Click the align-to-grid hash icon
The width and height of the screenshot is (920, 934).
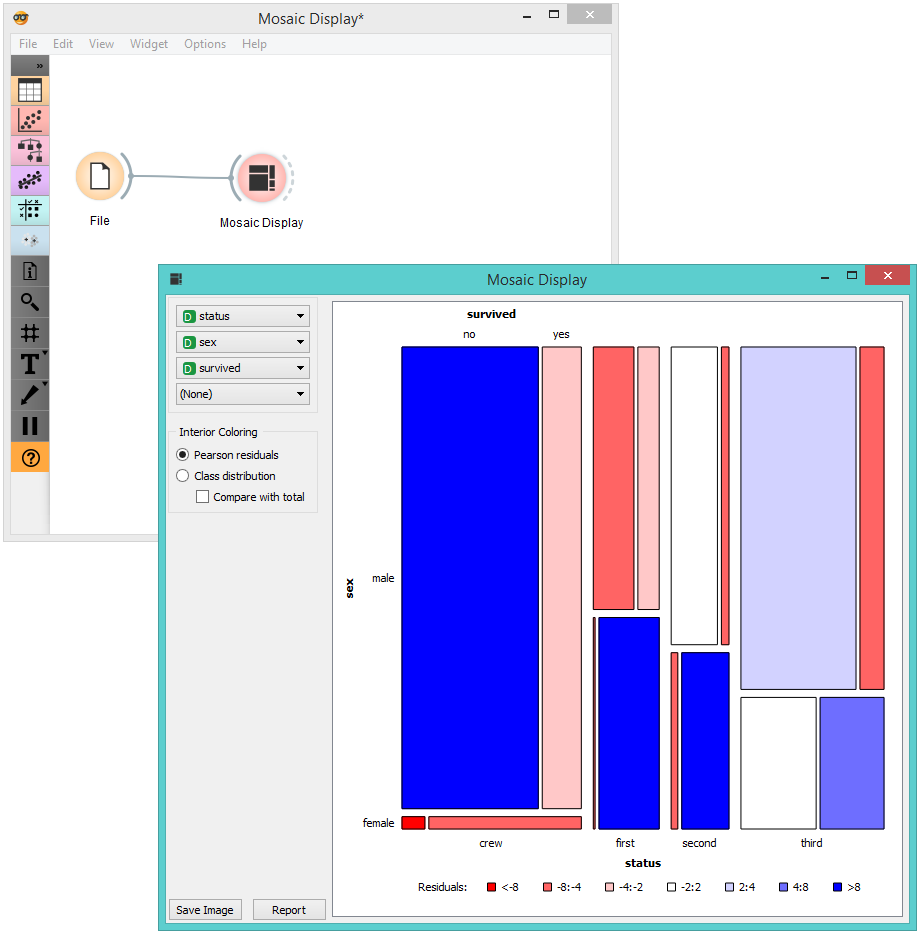(x=29, y=333)
